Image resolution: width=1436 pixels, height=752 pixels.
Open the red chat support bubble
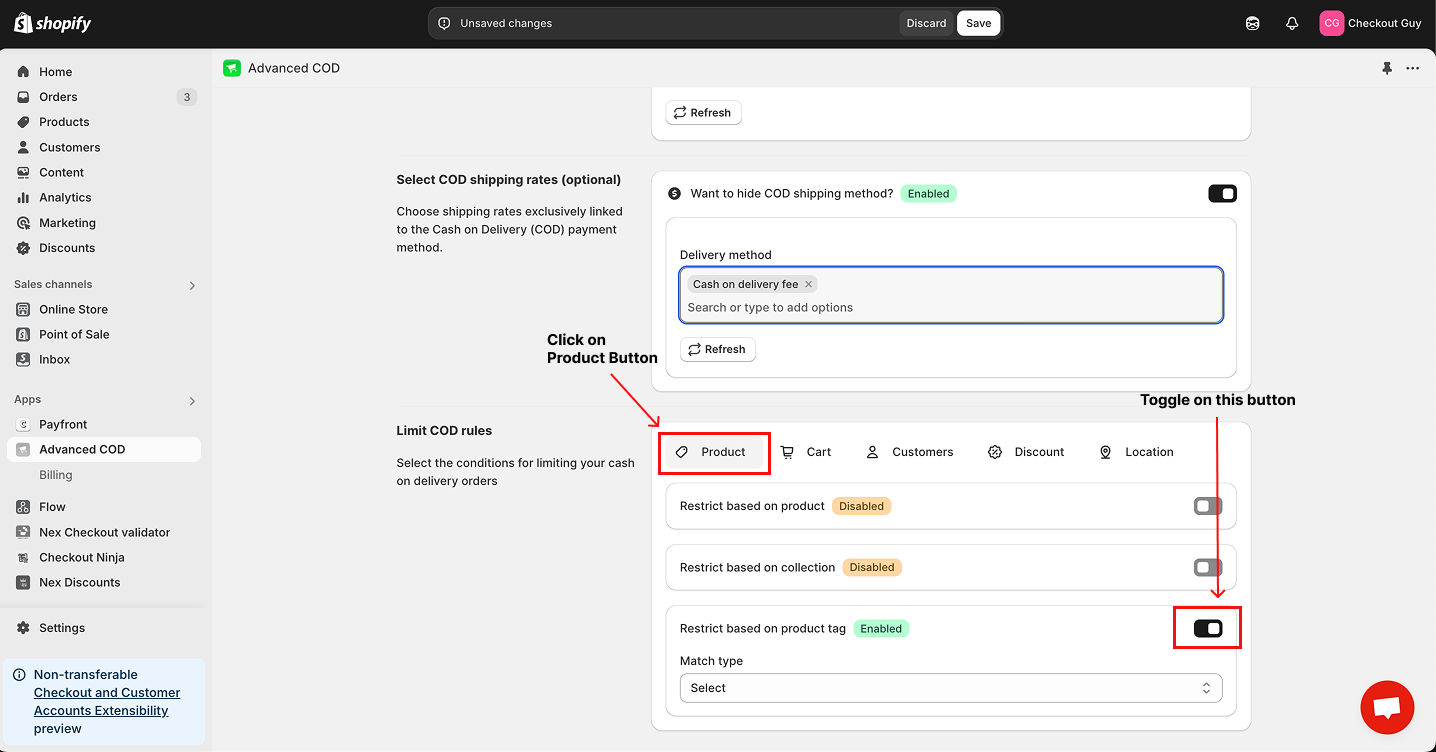pos(1387,707)
